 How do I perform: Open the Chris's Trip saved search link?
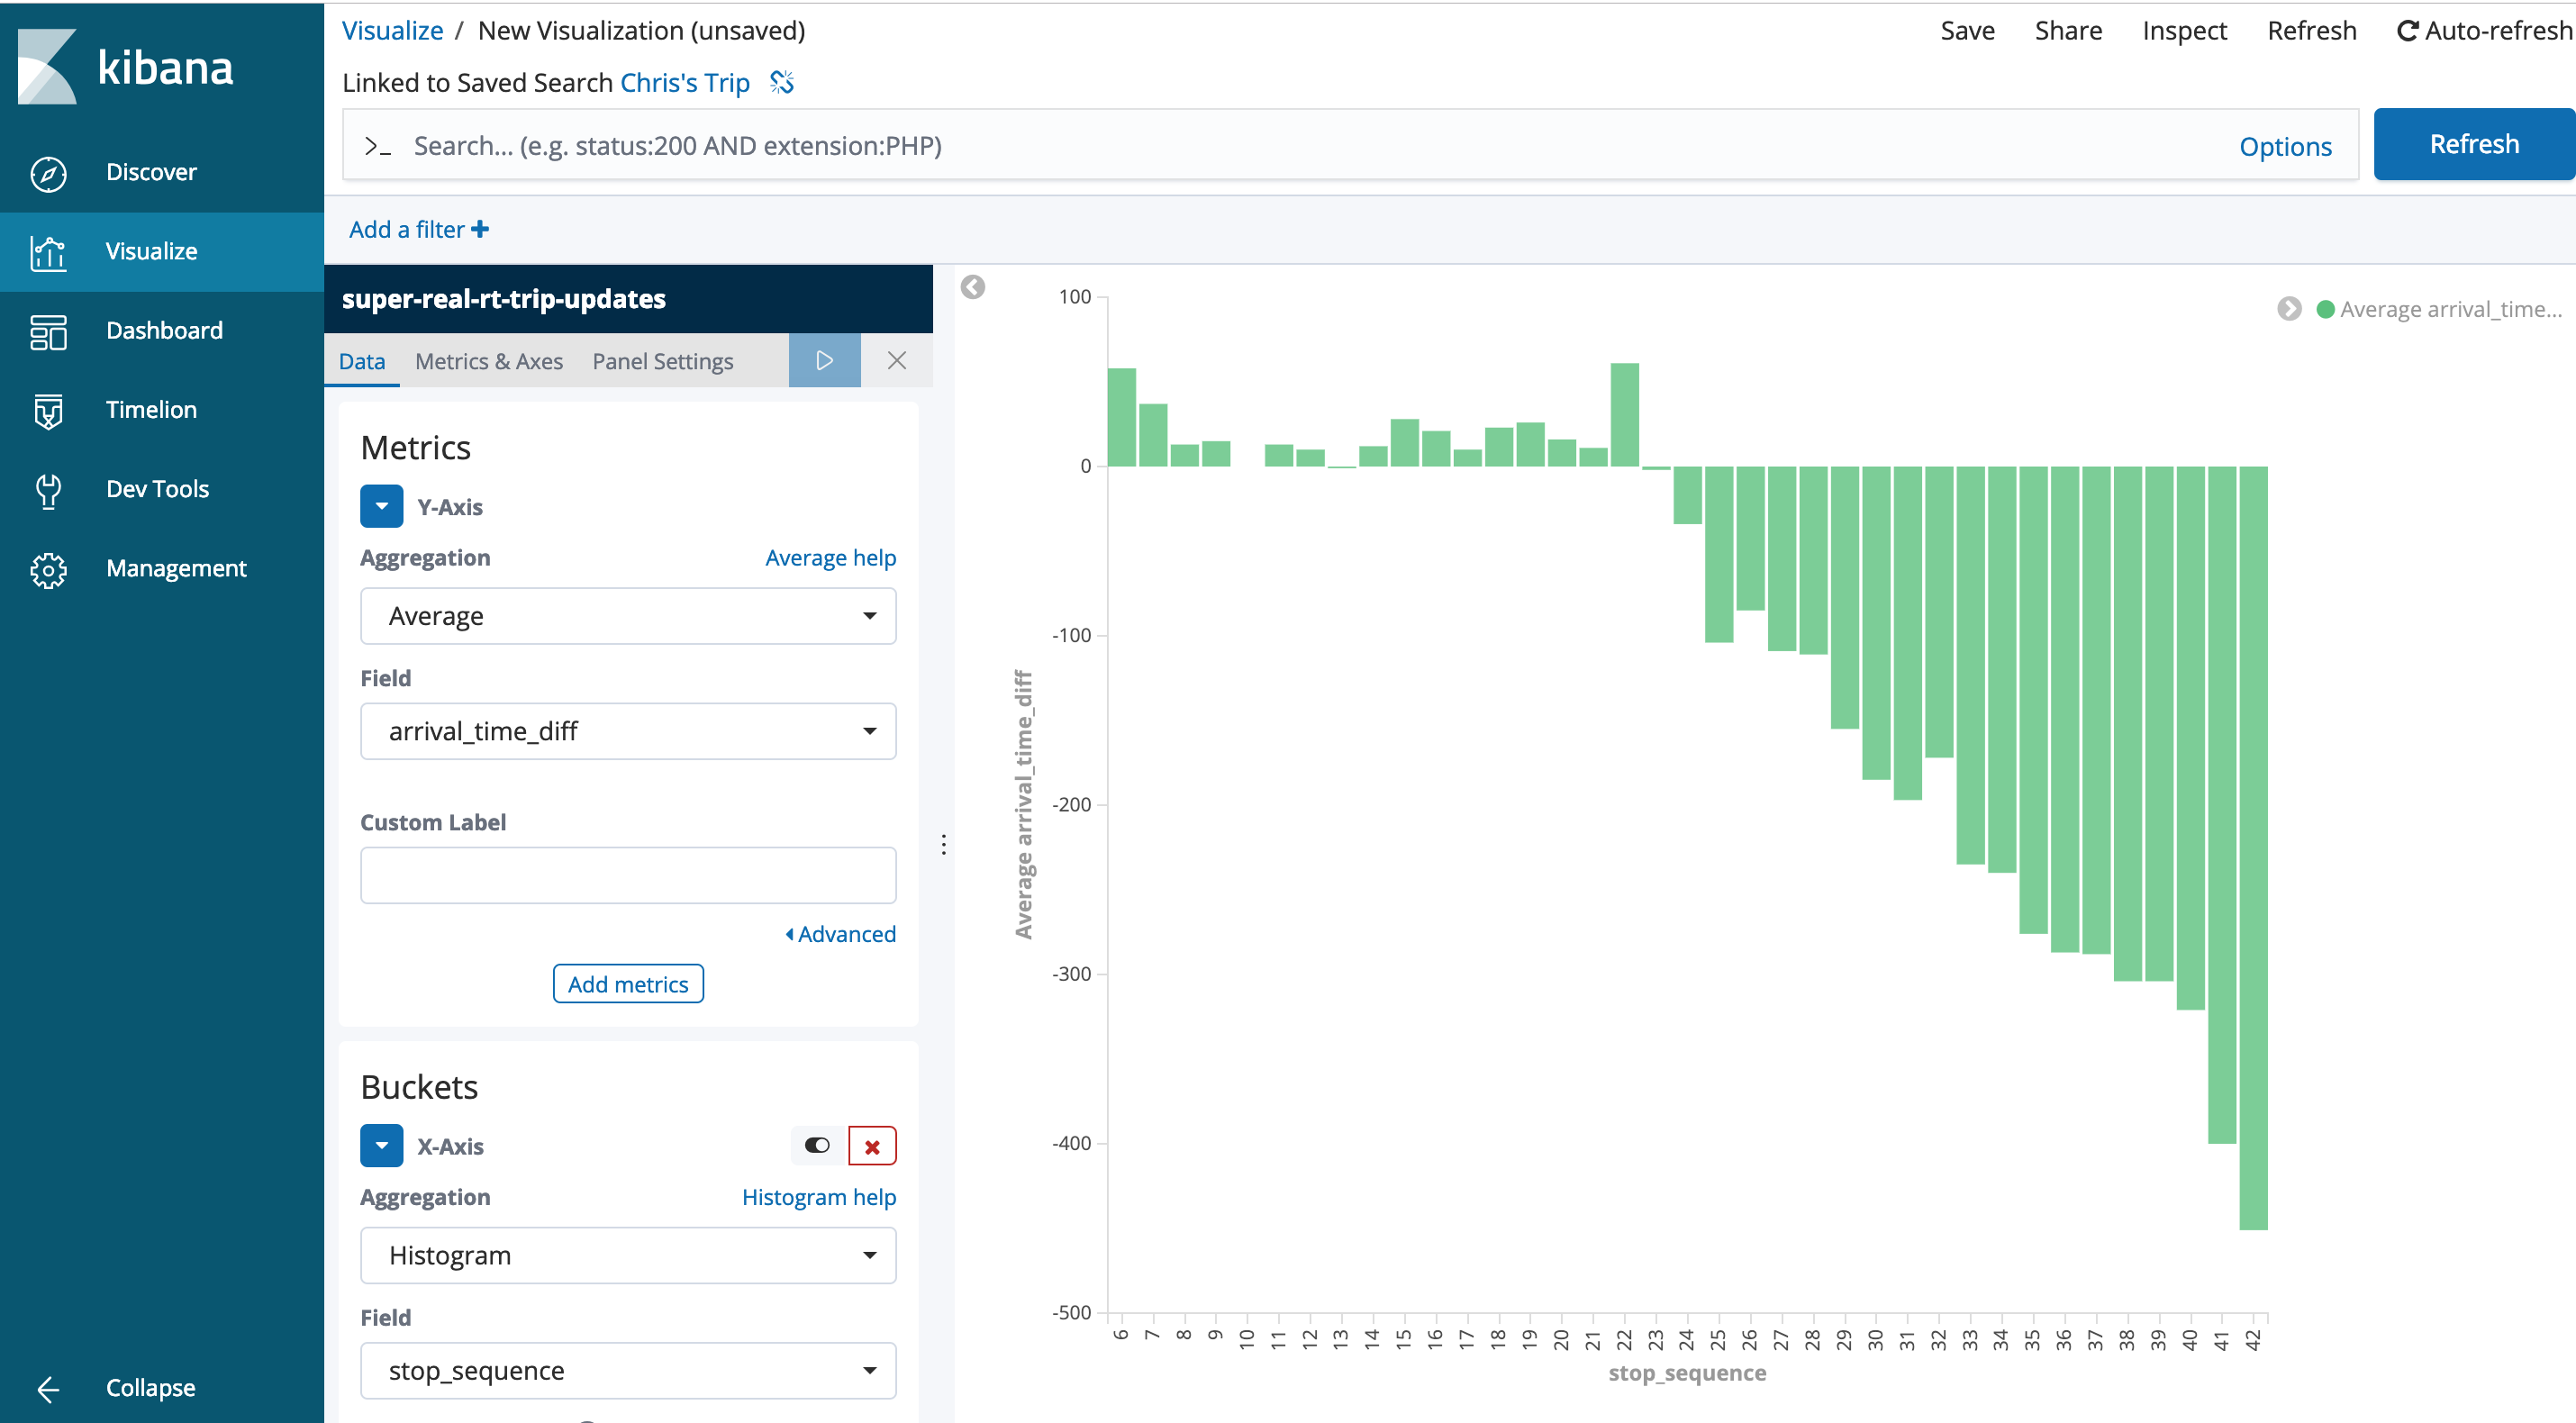[x=684, y=83]
